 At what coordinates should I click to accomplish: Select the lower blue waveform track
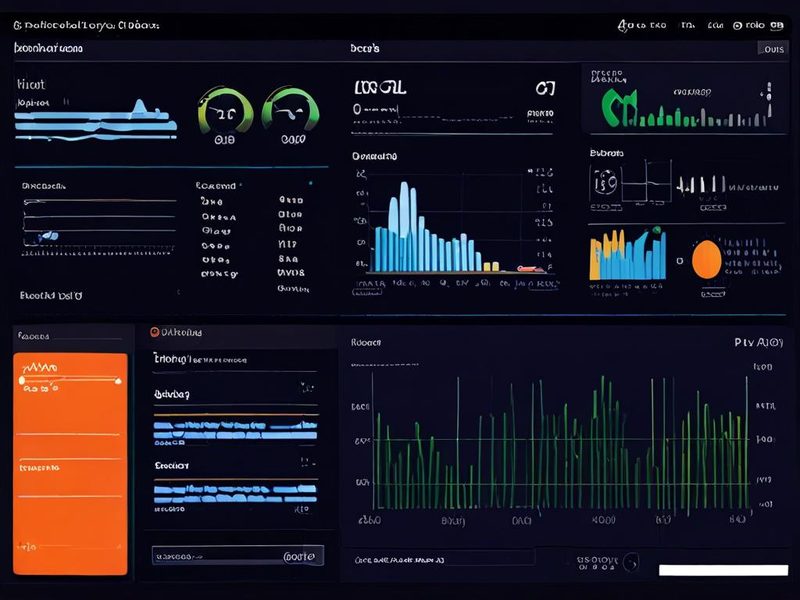click(235, 493)
